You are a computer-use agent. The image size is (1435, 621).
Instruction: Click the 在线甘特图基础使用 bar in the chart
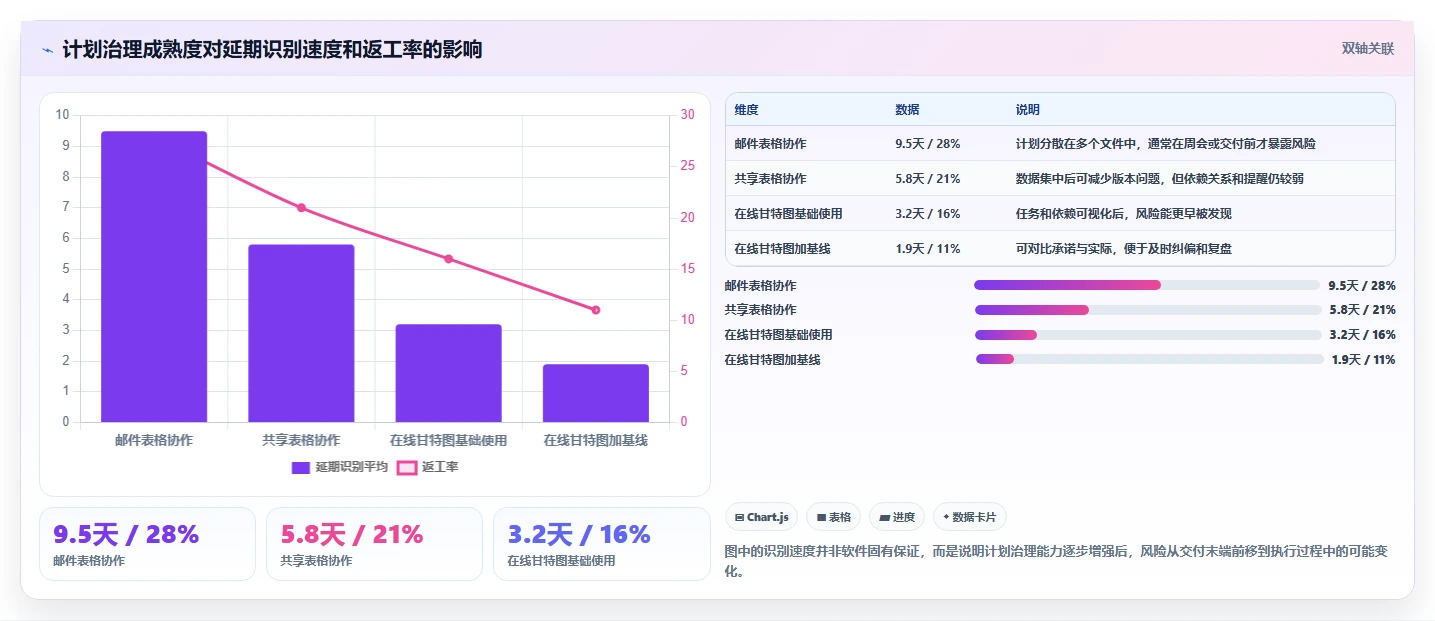448,373
